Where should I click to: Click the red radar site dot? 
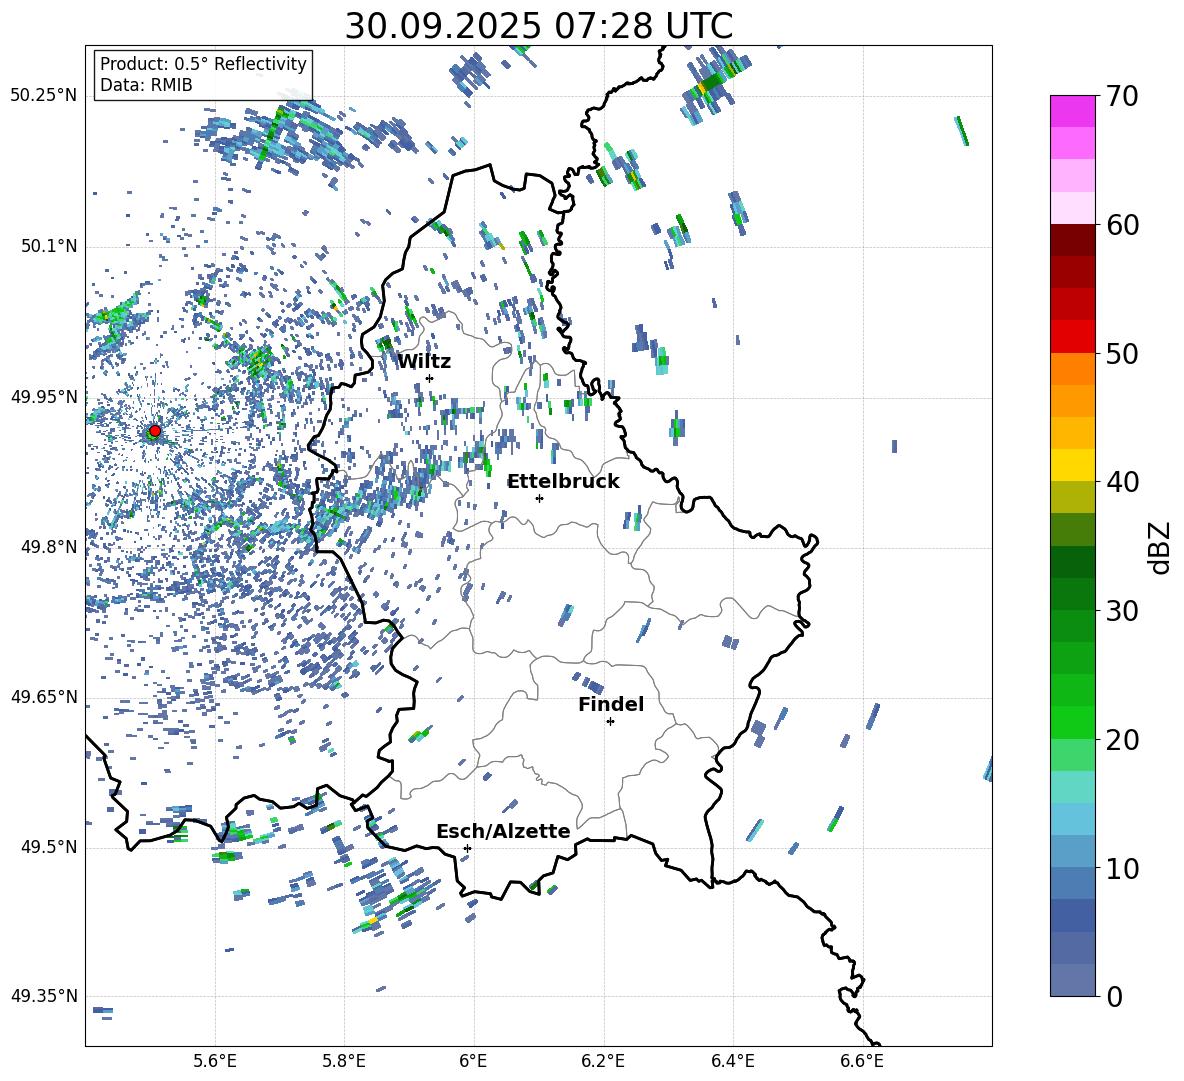coord(154,431)
